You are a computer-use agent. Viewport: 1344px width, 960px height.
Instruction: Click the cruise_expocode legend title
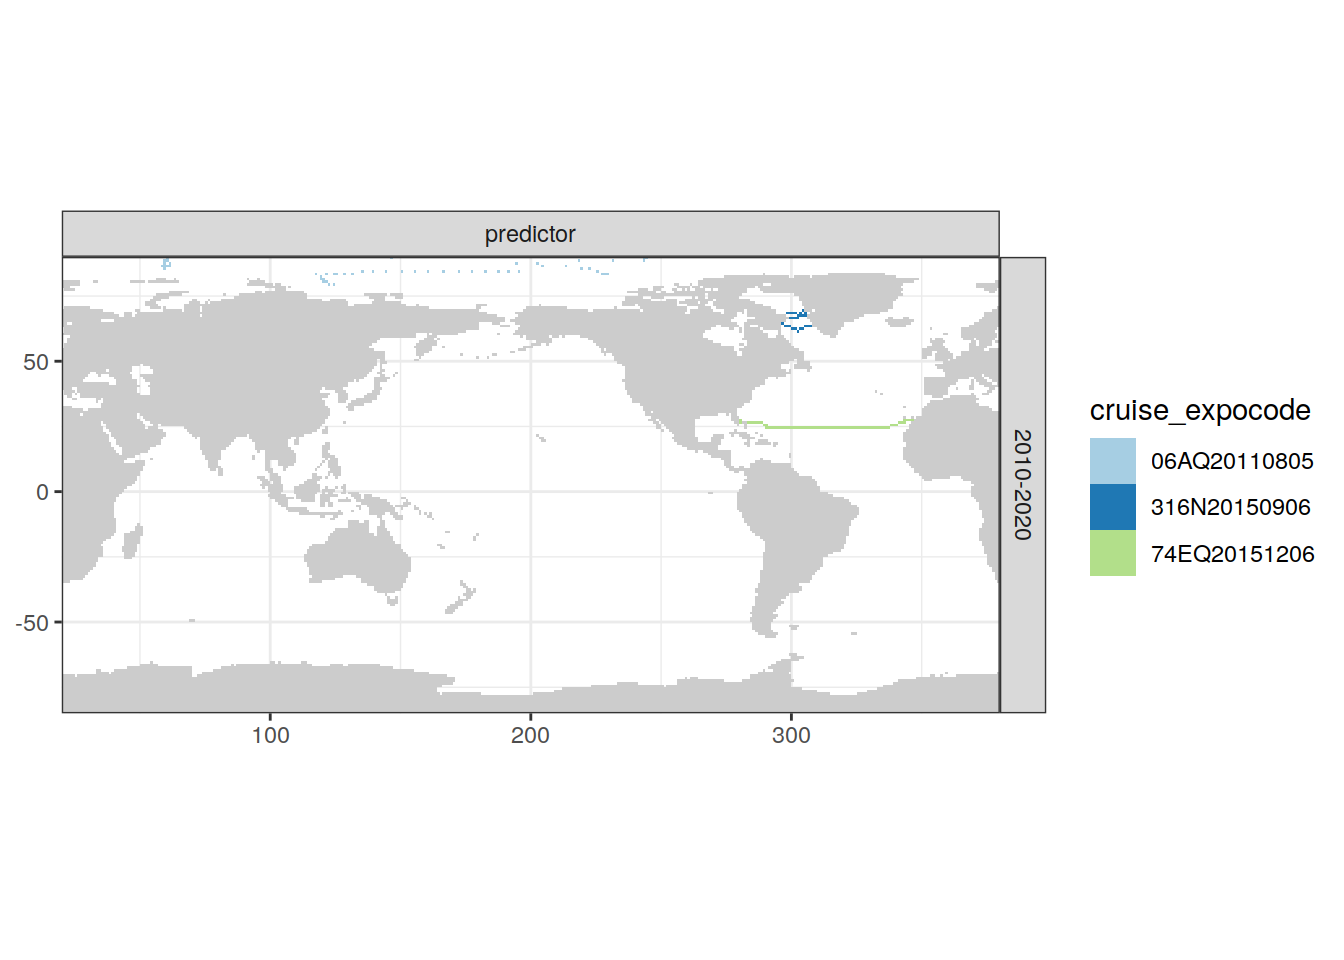point(1199,411)
